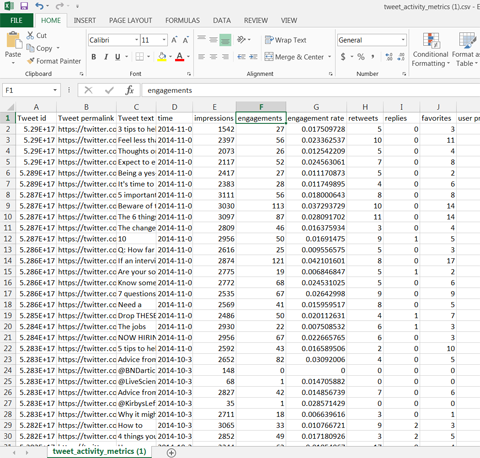Click Decrease Decimal icon
The height and width of the screenshot is (458, 480).
tap(401, 57)
